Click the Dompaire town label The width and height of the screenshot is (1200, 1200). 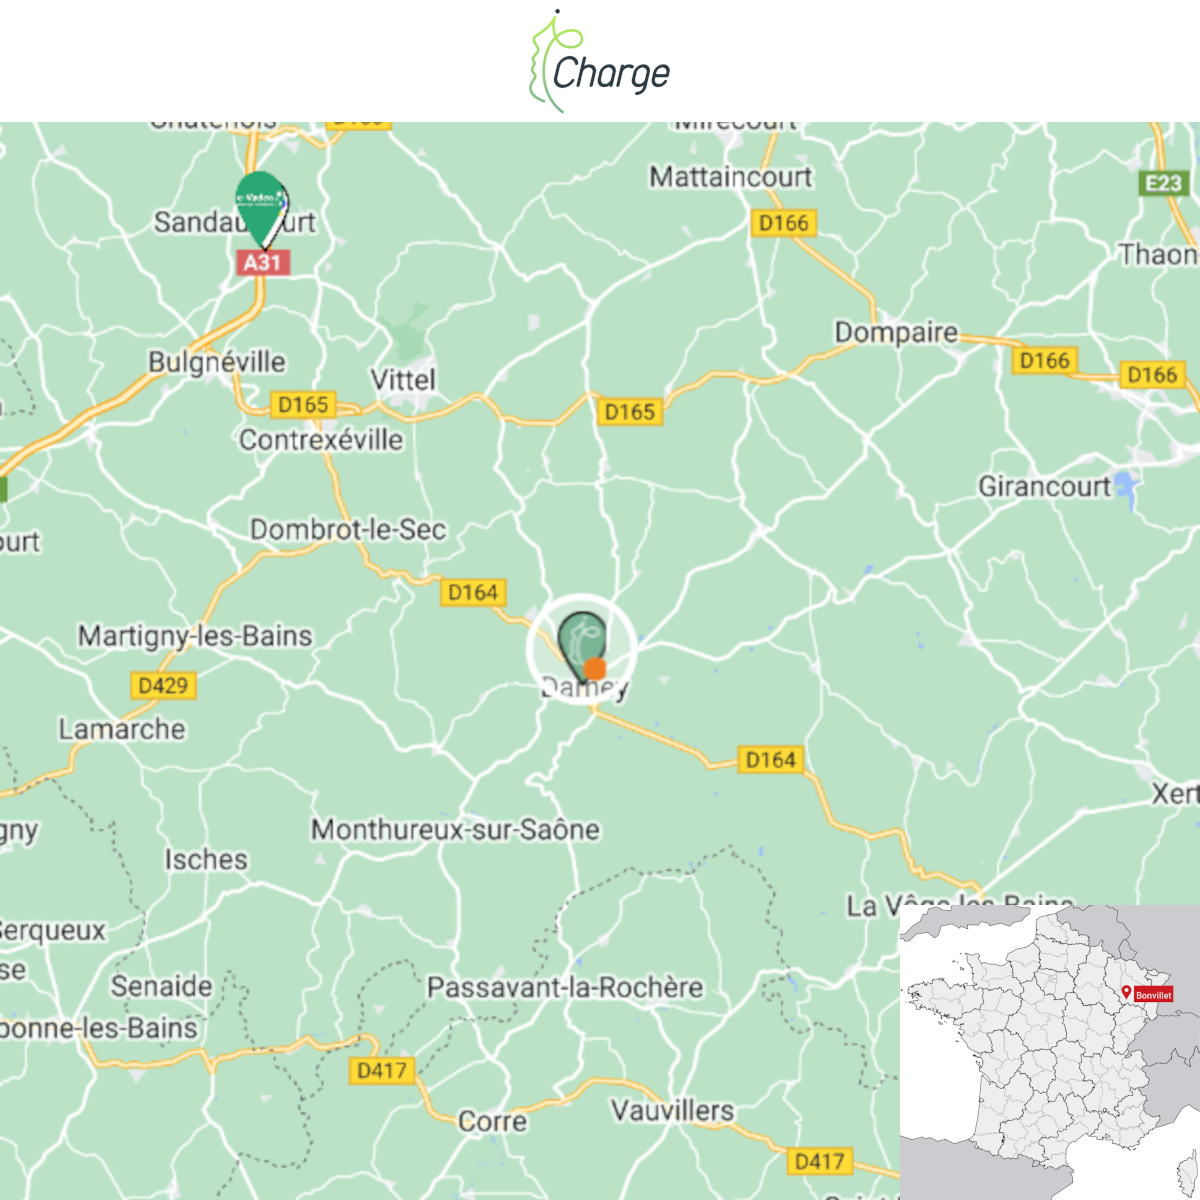(896, 333)
